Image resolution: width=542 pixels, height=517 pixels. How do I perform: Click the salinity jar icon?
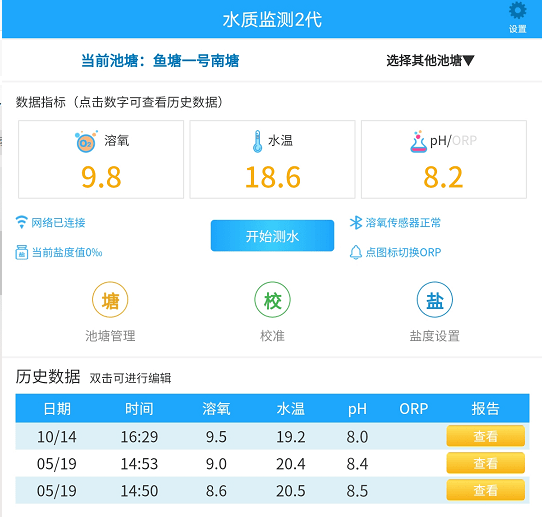click(x=21, y=252)
